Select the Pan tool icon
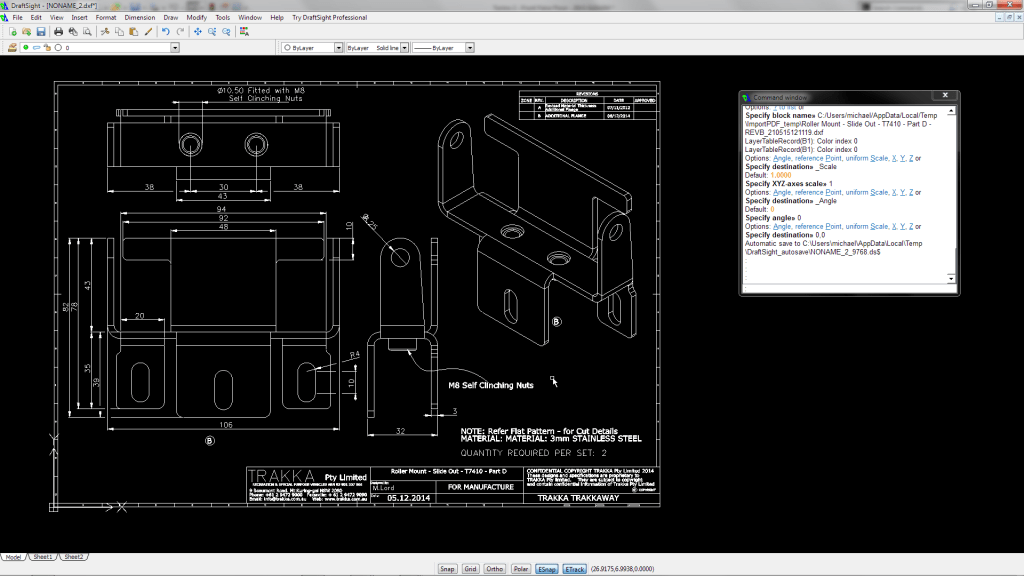The image size is (1024, 576). coord(198,32)
